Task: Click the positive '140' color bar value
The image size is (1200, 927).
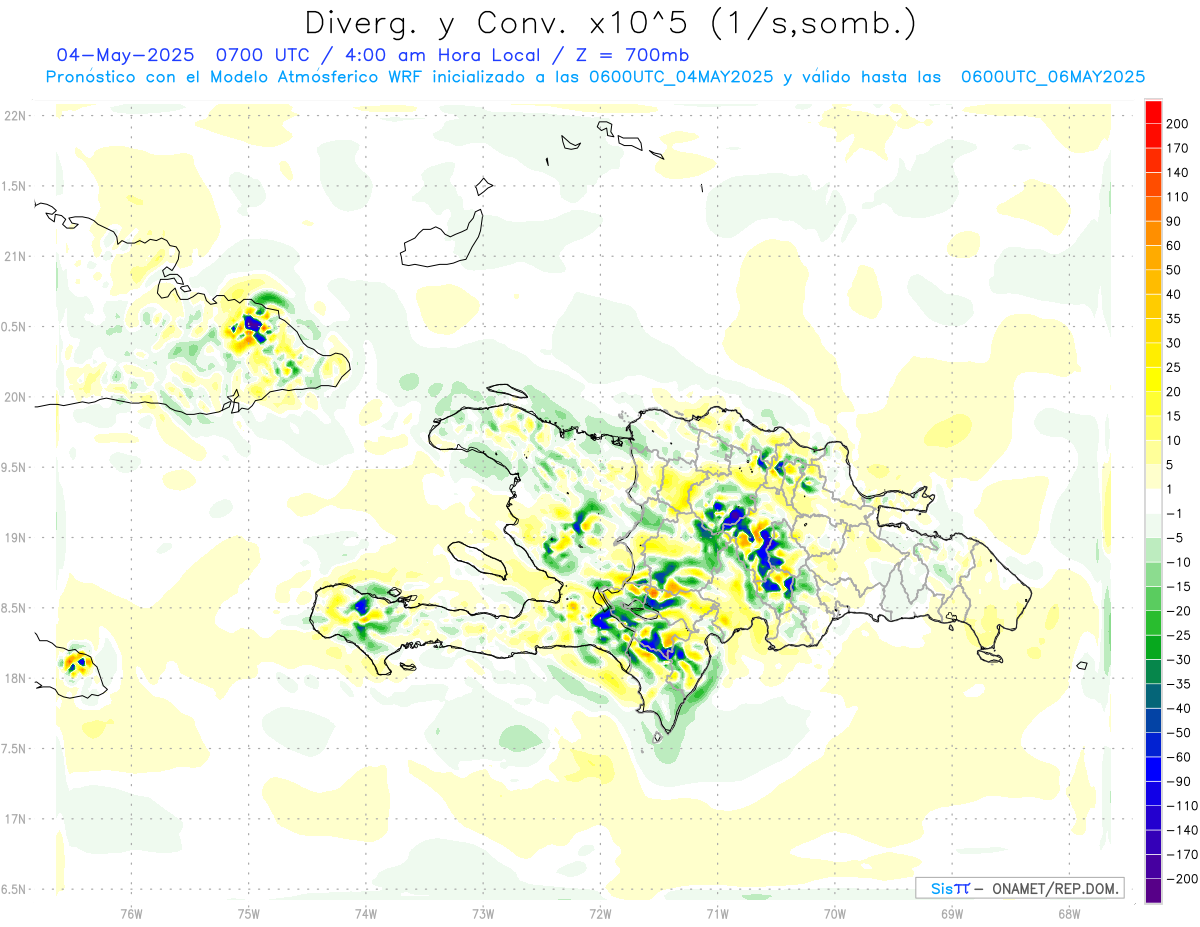Action: (1177, 173)
